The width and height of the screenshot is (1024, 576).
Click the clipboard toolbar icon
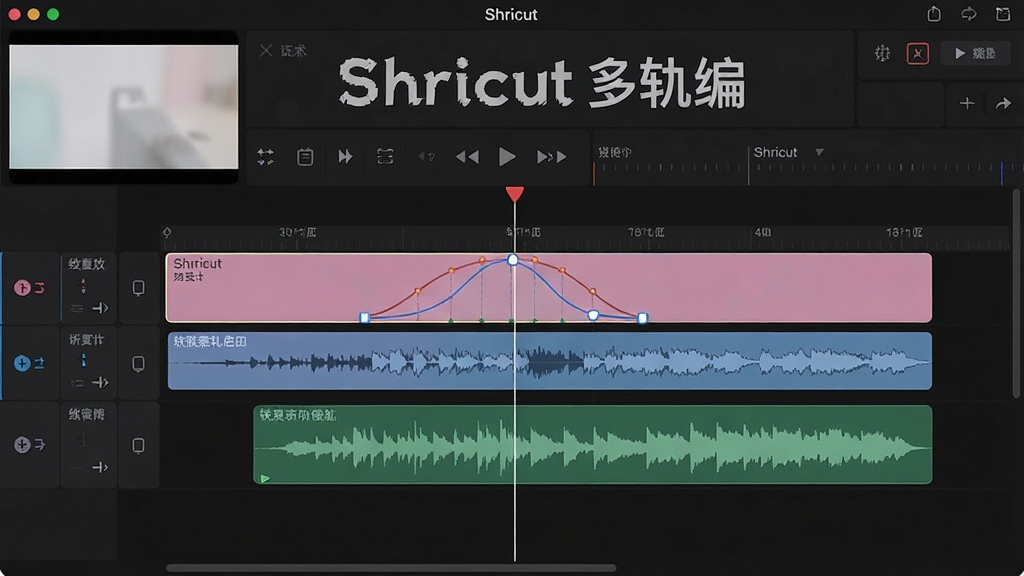click(x=305, y=157)
